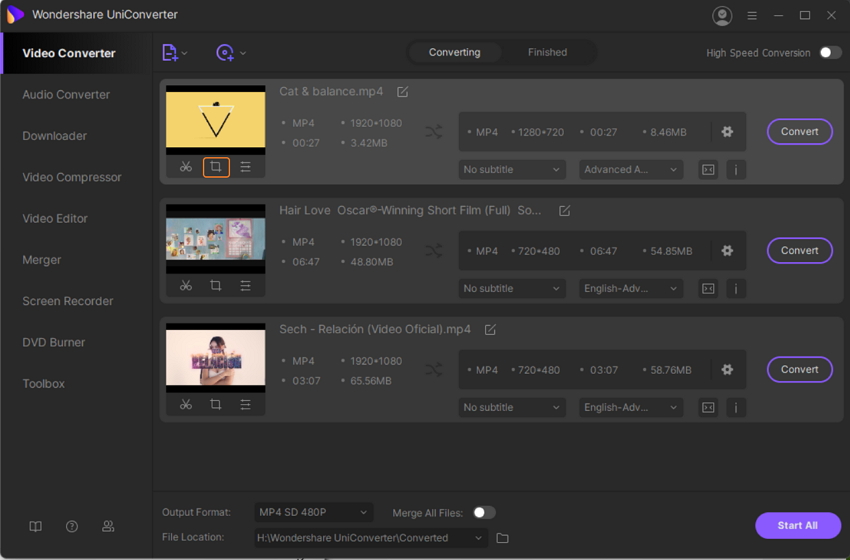
Task: Convert the Sech - Relación video
Action: pos(800,370)
